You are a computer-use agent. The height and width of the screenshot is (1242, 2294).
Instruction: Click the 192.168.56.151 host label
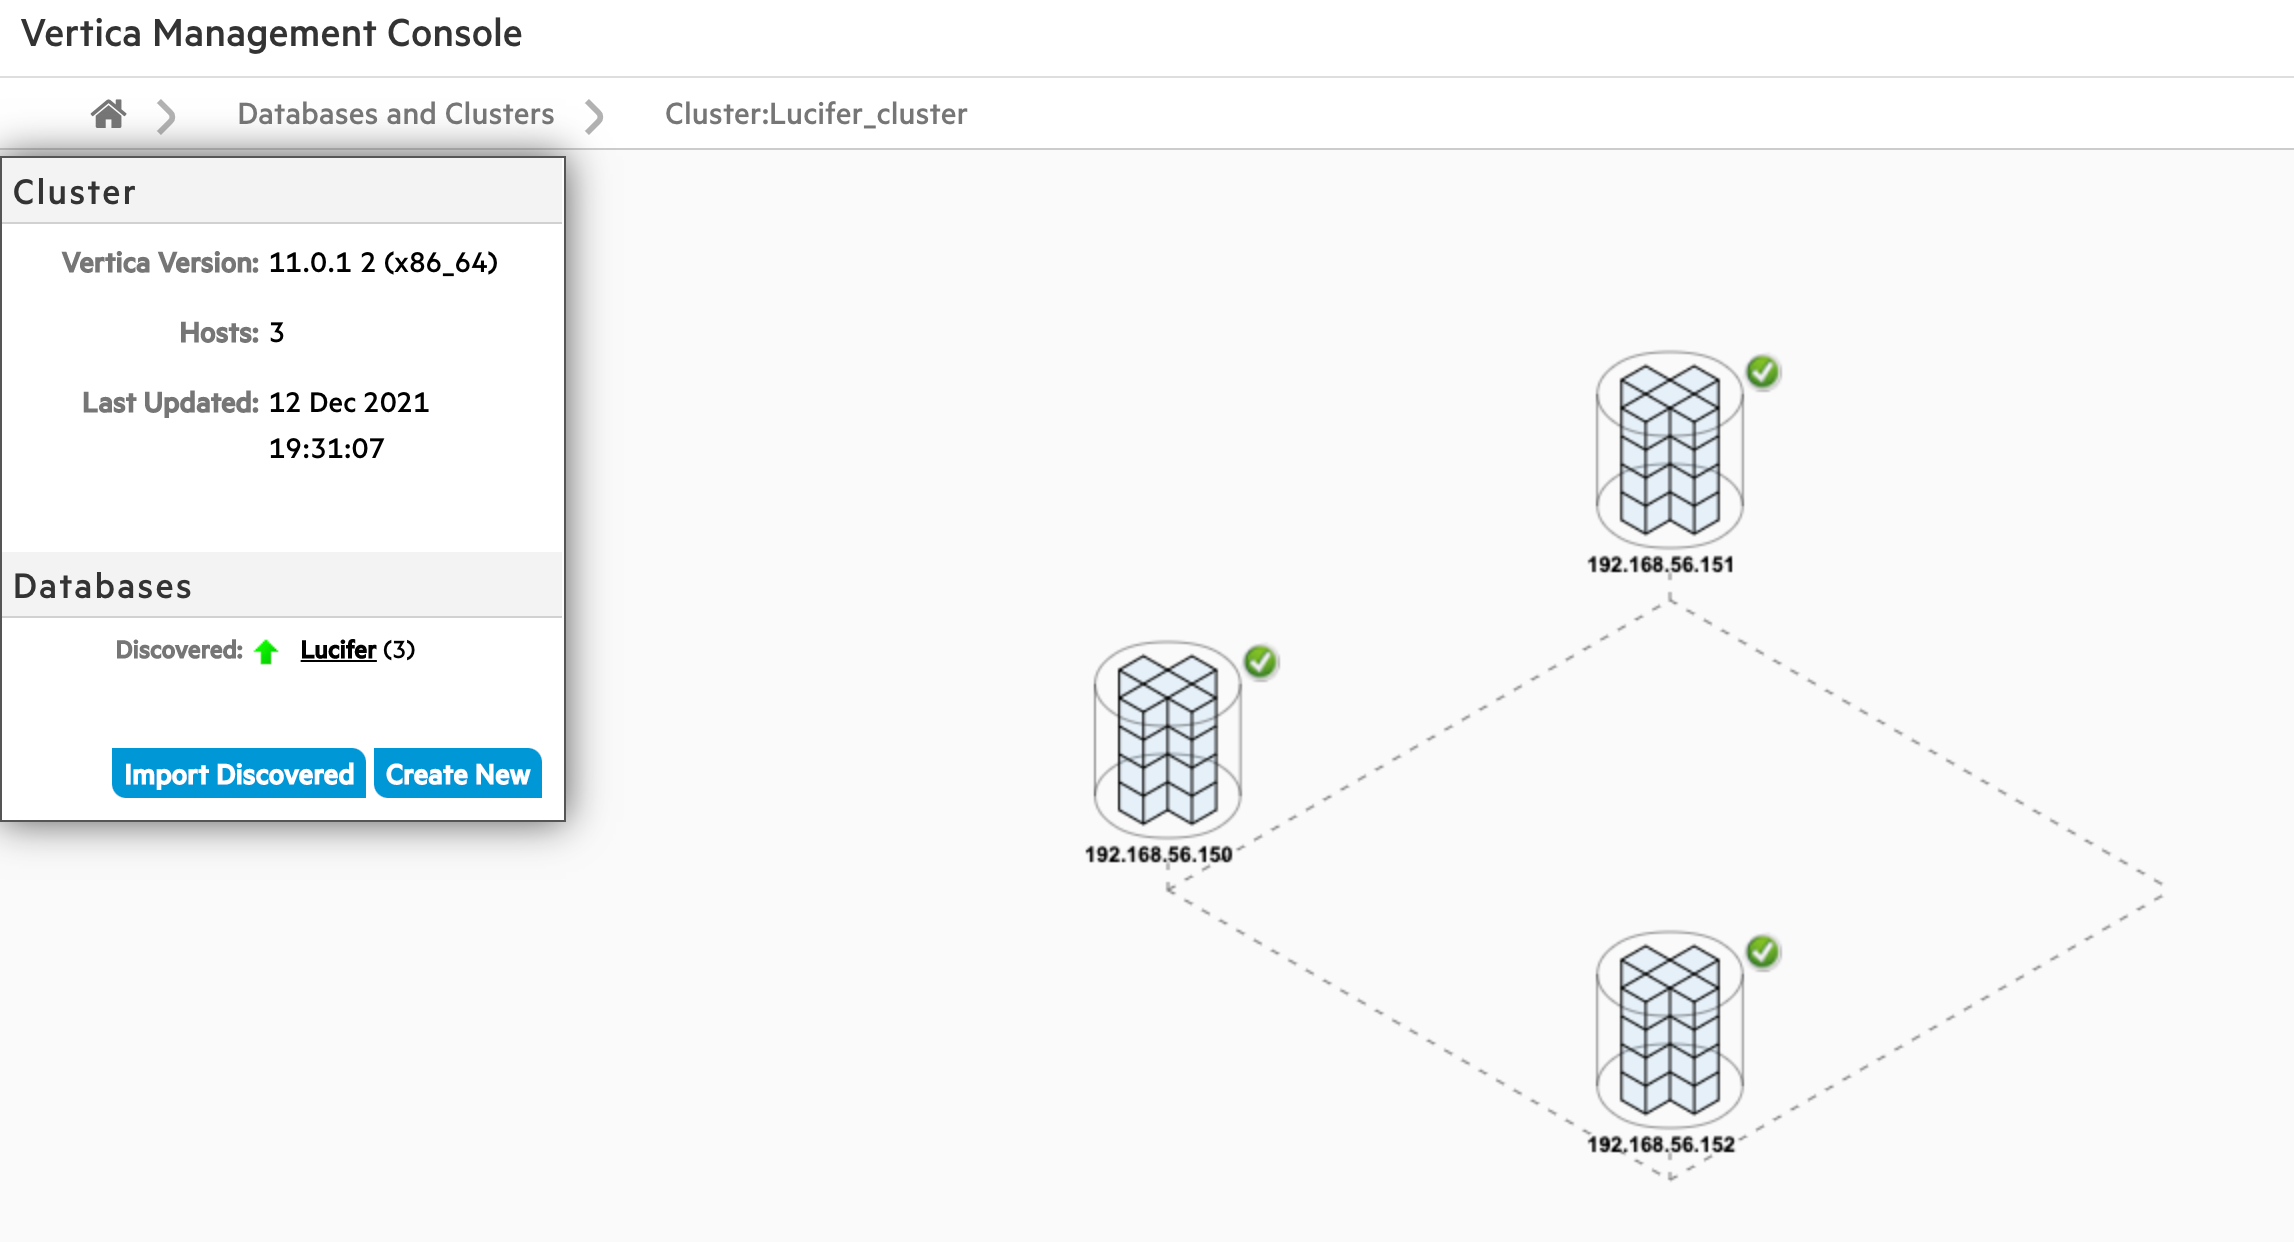[x=1660, y=565]
